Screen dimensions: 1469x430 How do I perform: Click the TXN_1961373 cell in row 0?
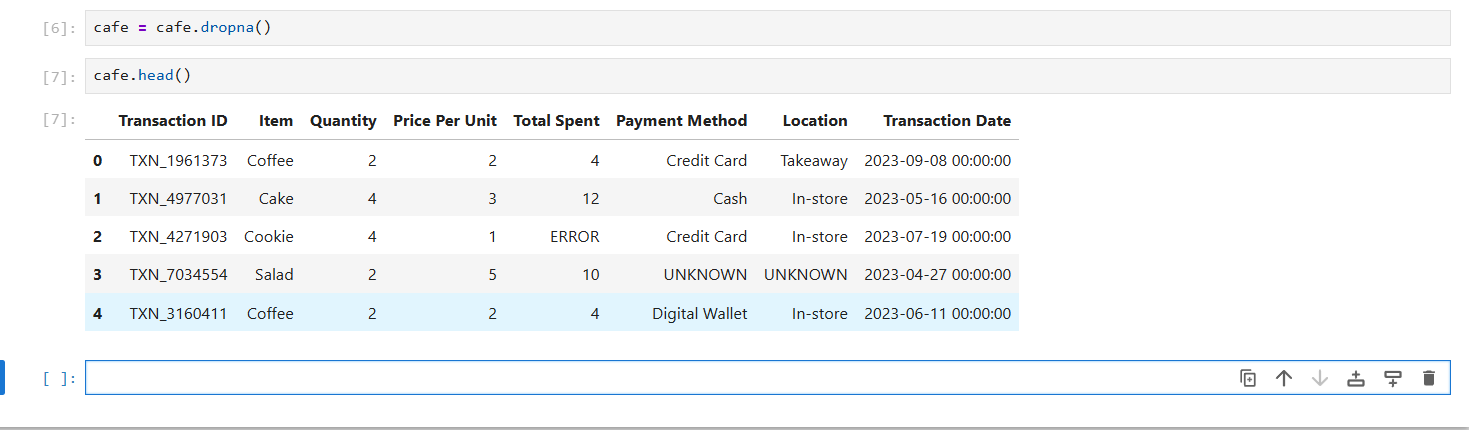point(178,161)
